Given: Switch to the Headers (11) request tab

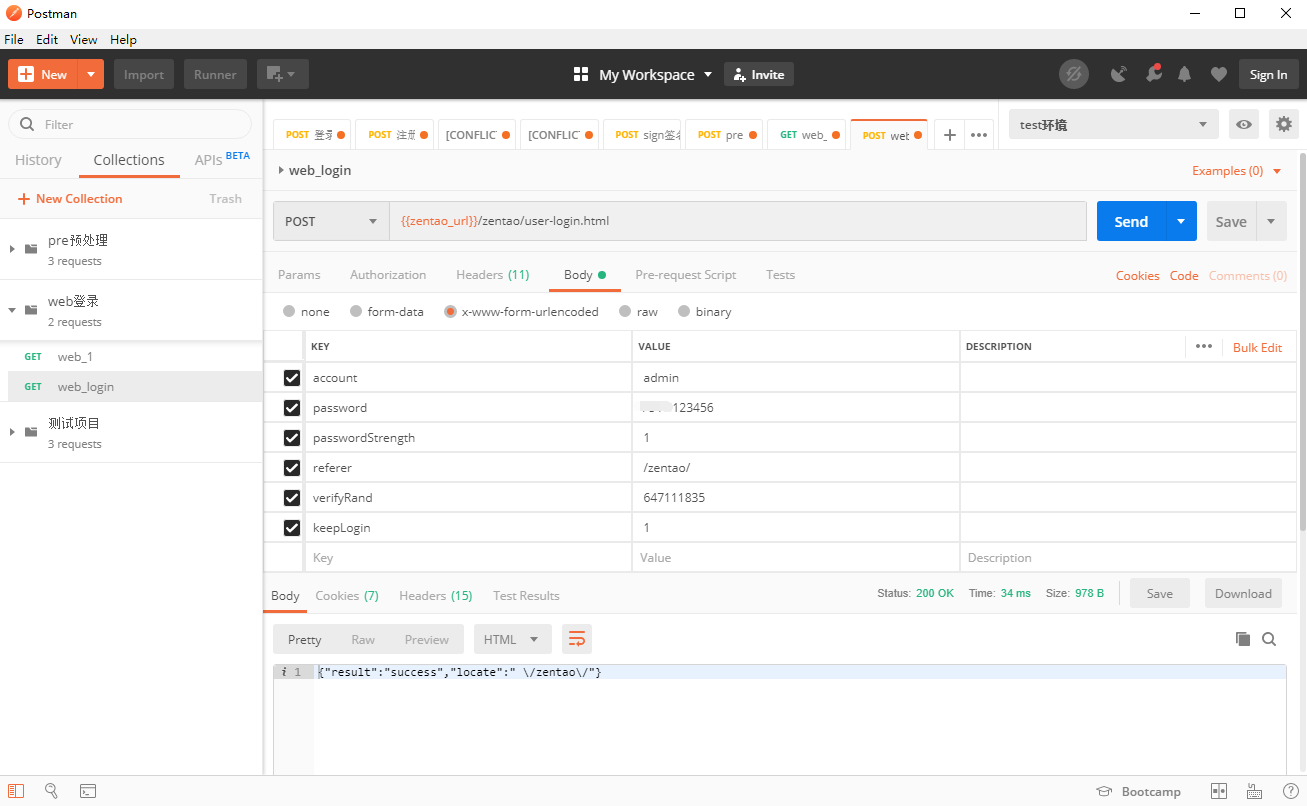Looking at the screenshot, I should click(x=492, y=274).
